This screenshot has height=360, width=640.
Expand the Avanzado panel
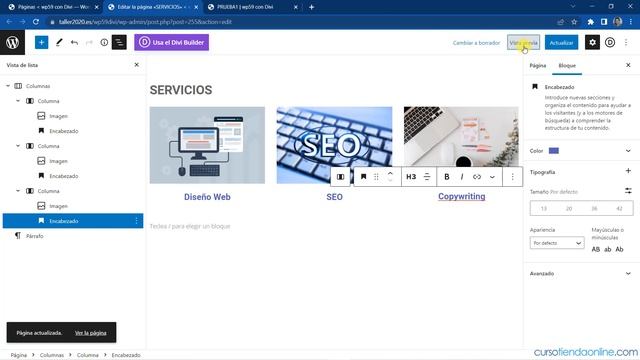[x=581, y=273]
